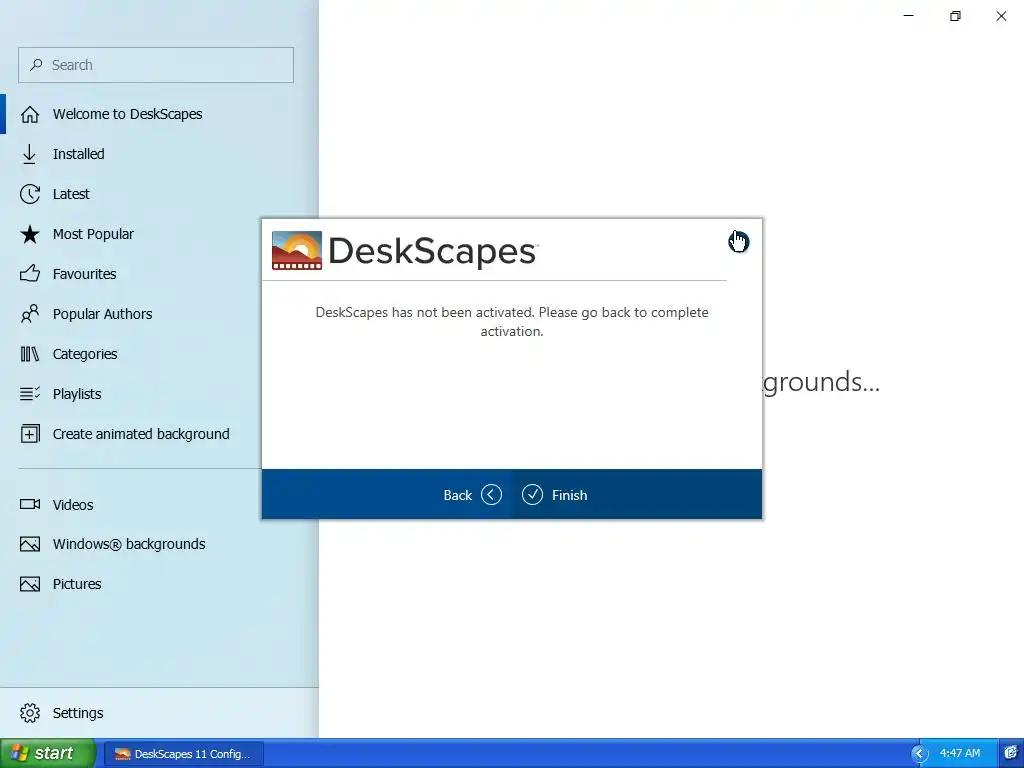Click the people icon for Popular Authors
This screenshot has width=1024, height=768.
point(29,314)
